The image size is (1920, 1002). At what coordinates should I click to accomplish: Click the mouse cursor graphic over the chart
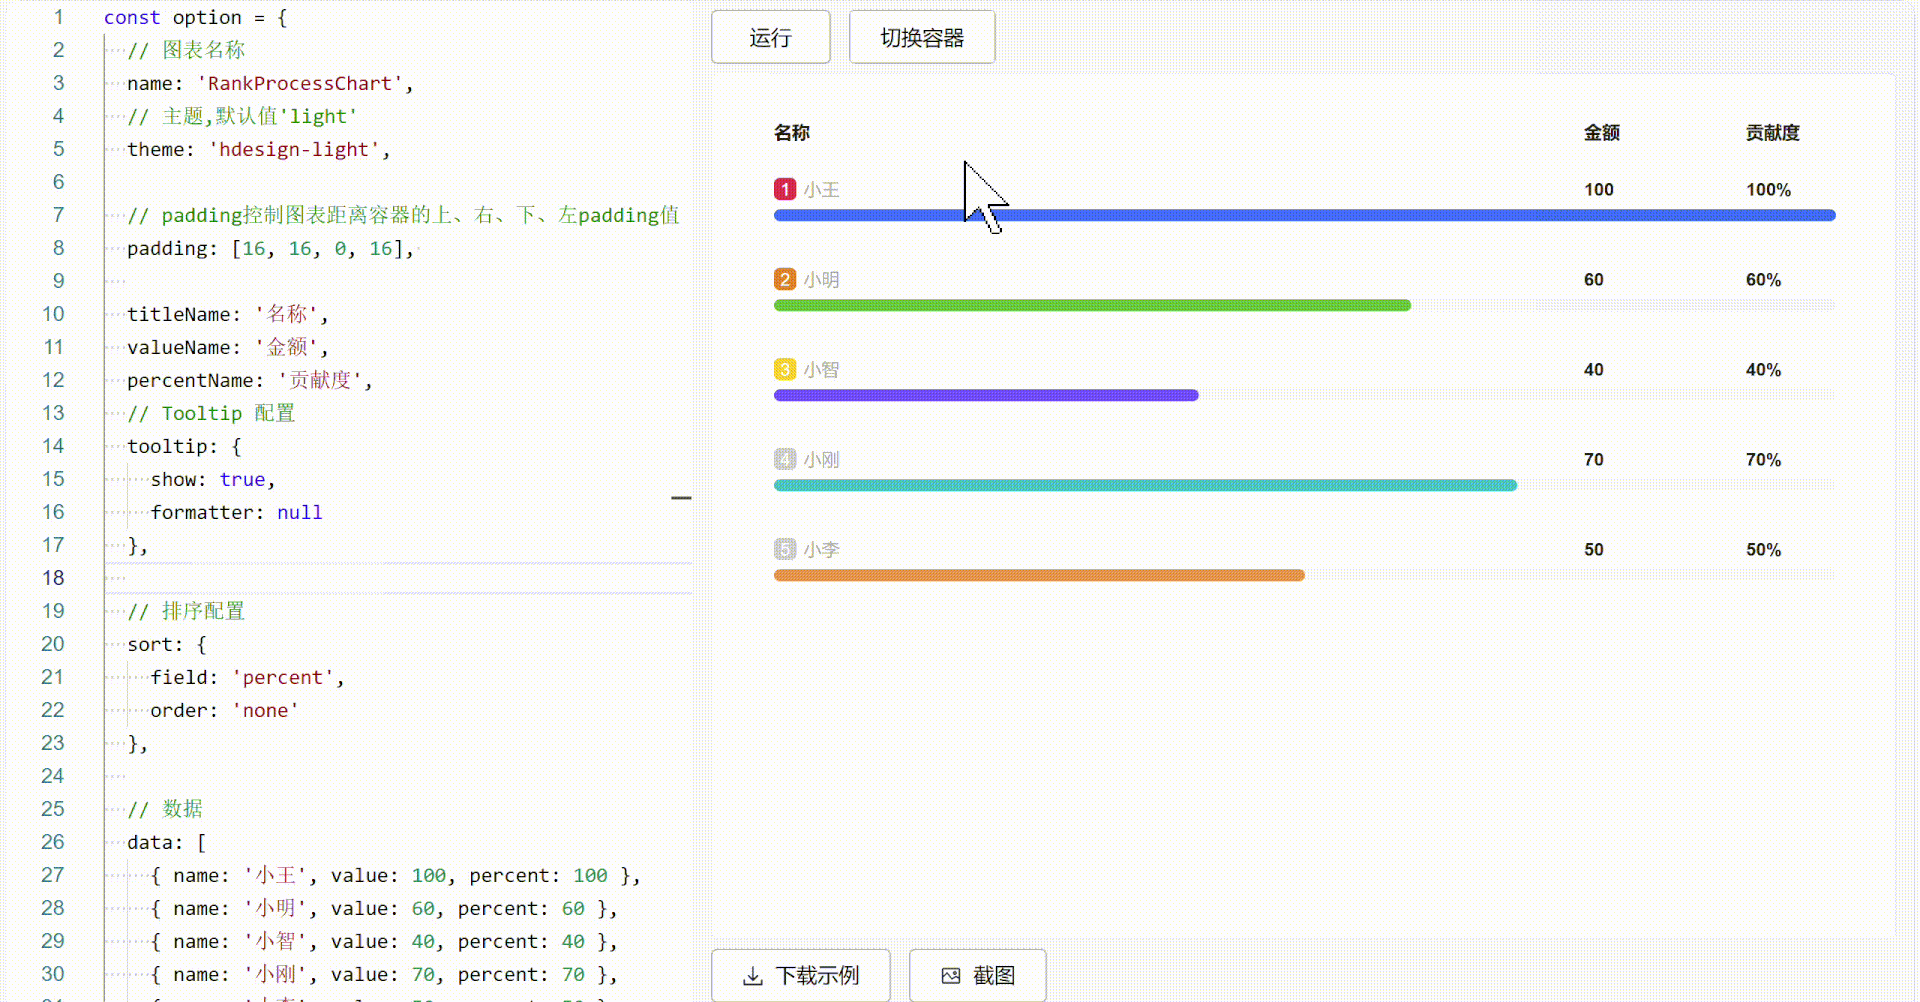click(985, 196)
